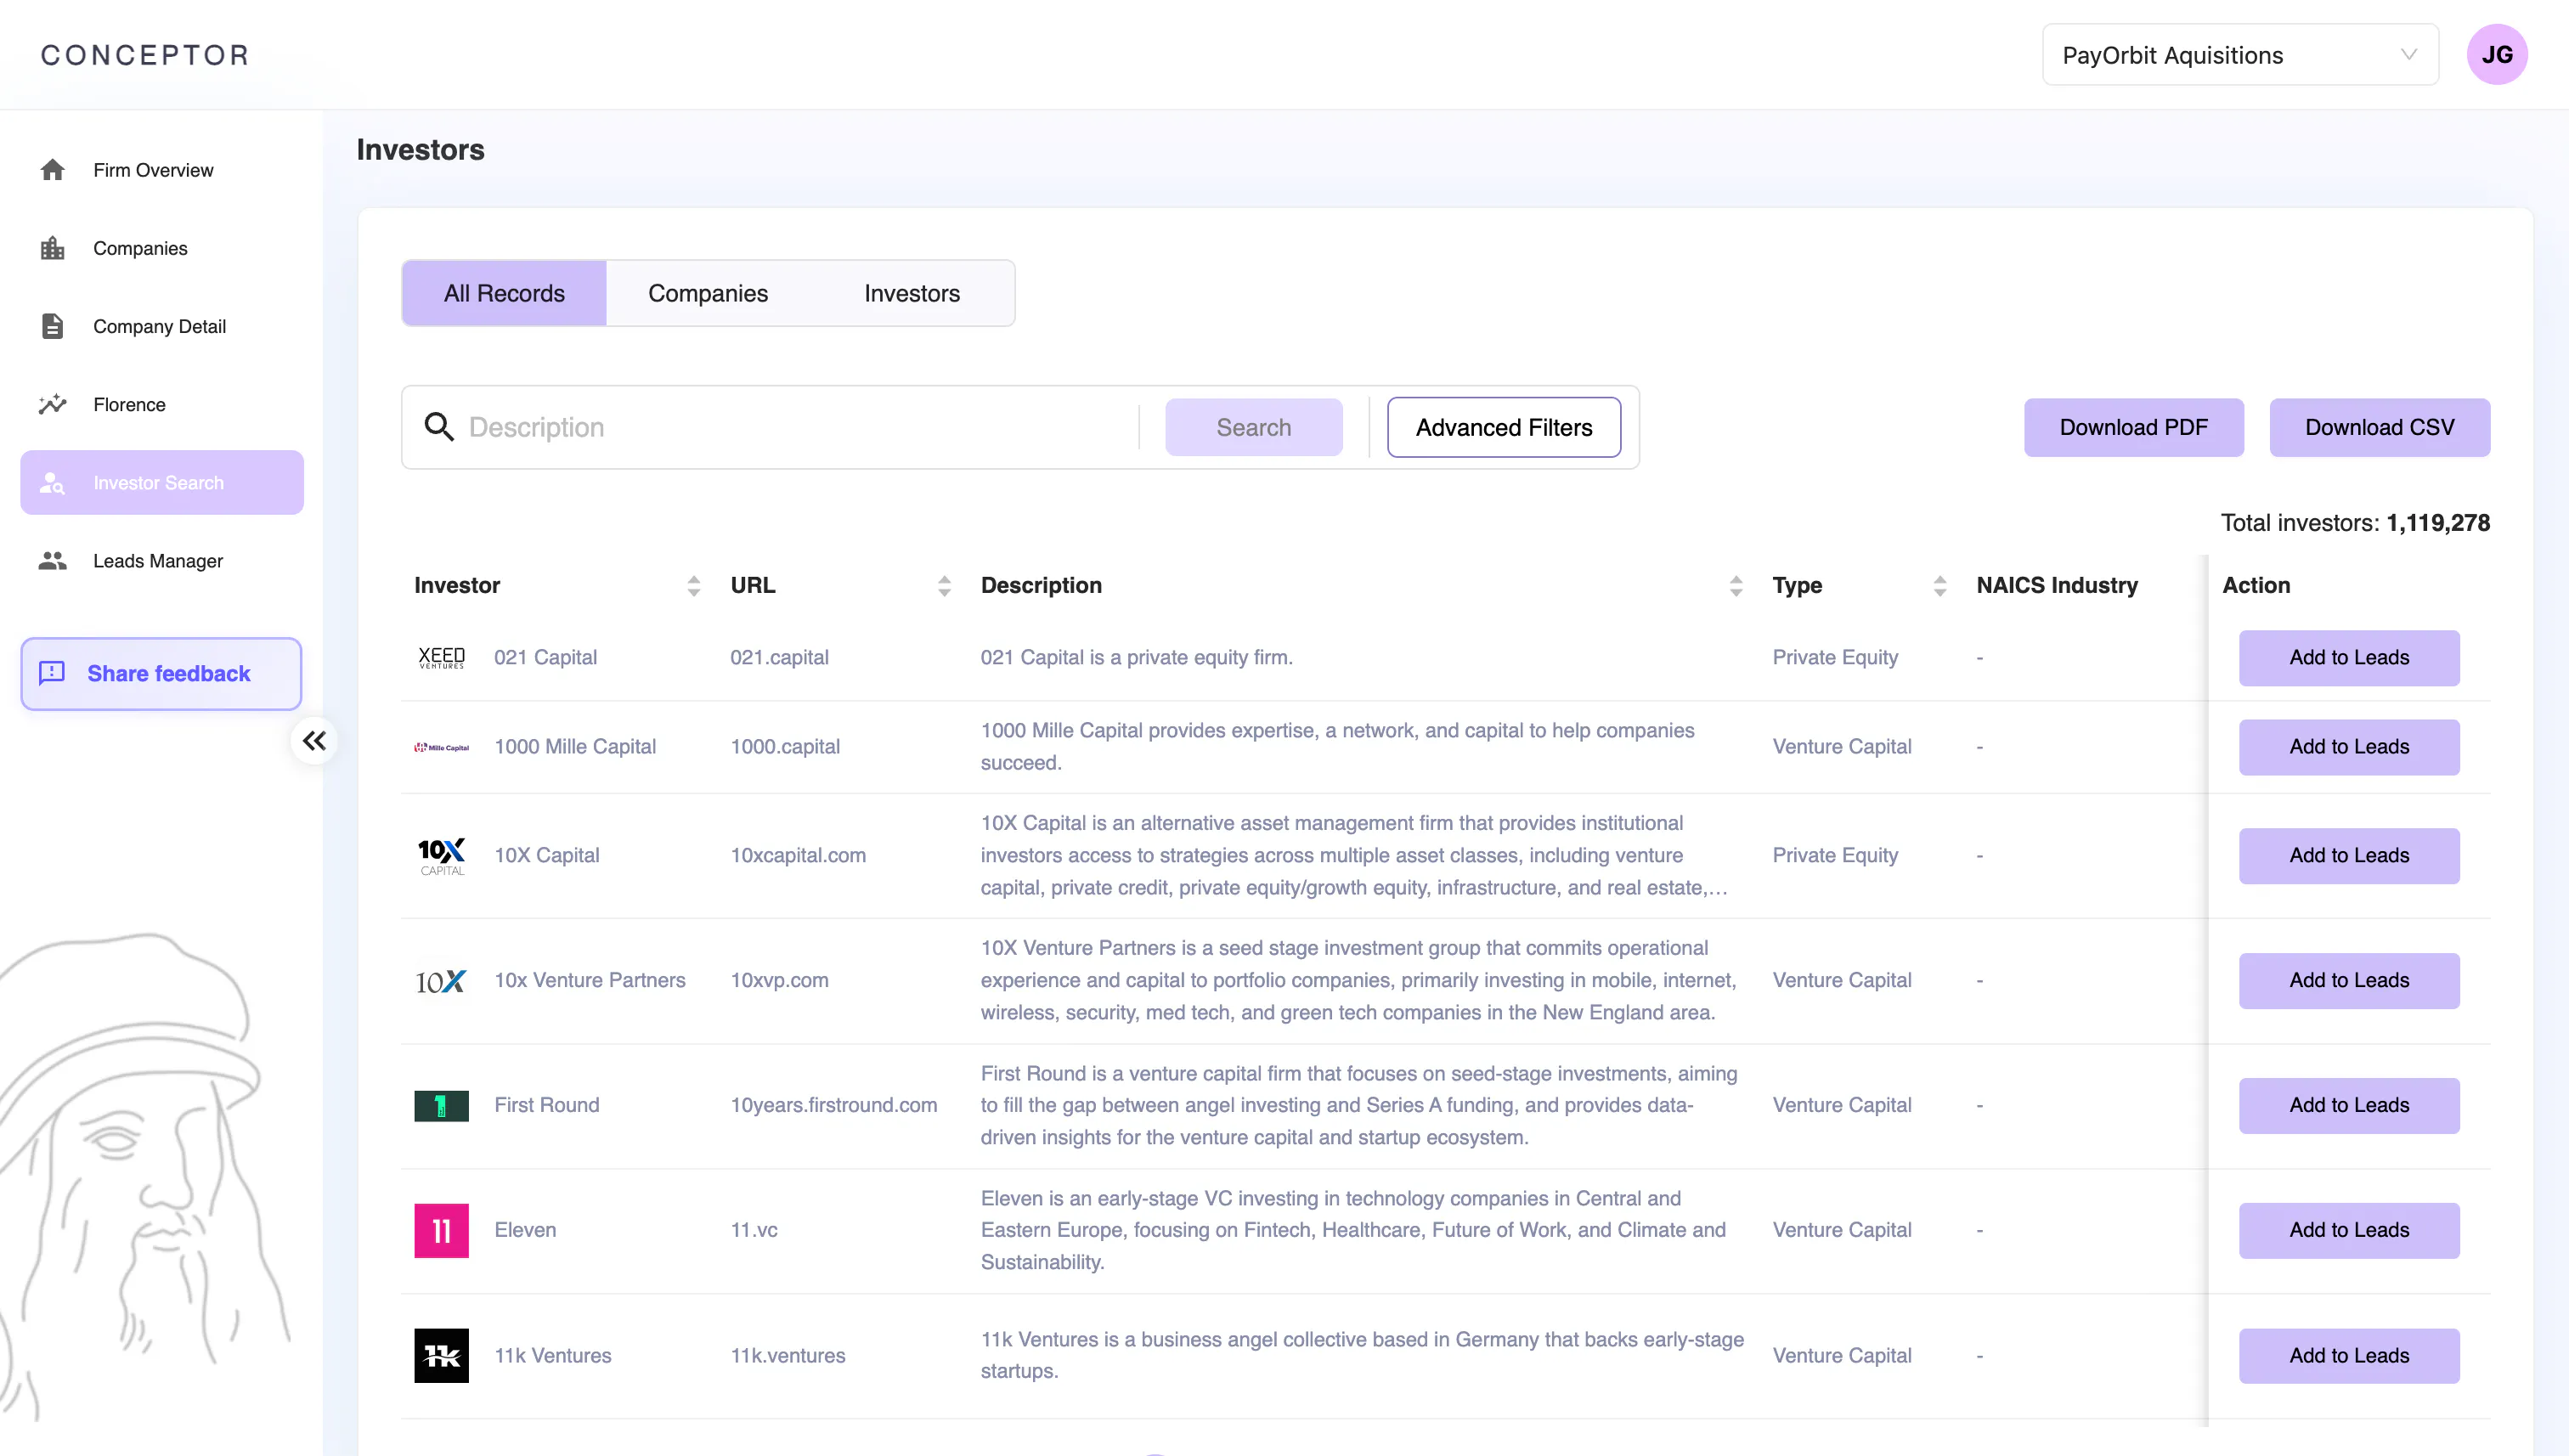Click the CONCEPTOR logo
Image resolution: width=2569 pixels, height=1456 pixels.
(145, 55)
